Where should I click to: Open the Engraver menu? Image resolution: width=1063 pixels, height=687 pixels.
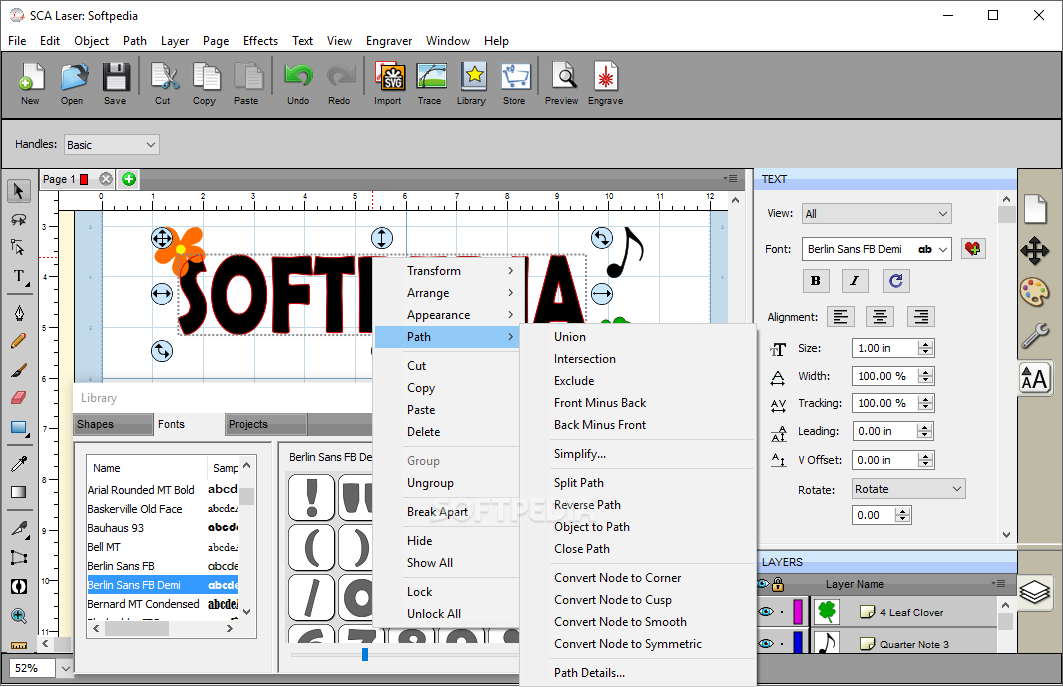coord(388,41)
